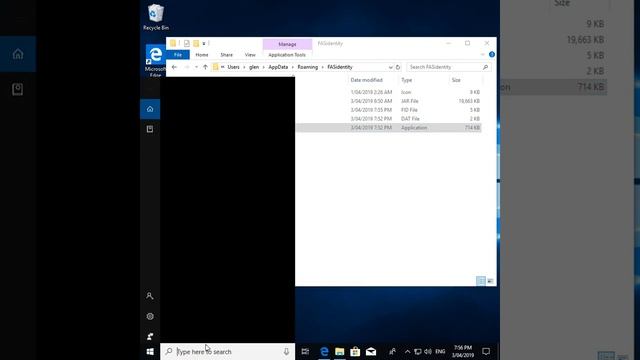
Task: Select the 'DAT File' row
Action: (x=388, y=119)
